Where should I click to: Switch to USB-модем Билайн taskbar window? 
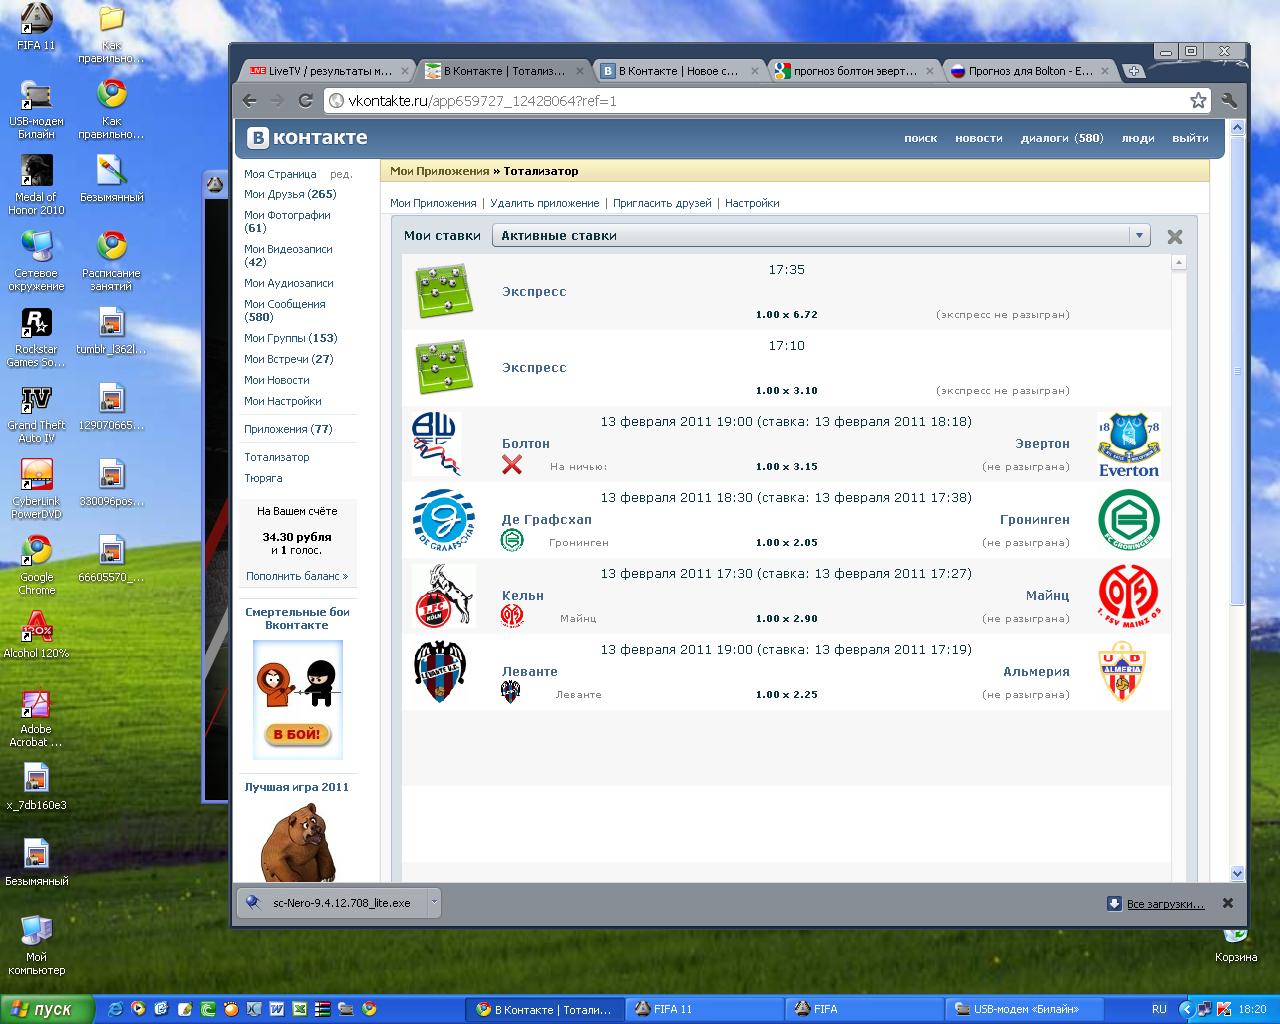pos(1025,1009)
